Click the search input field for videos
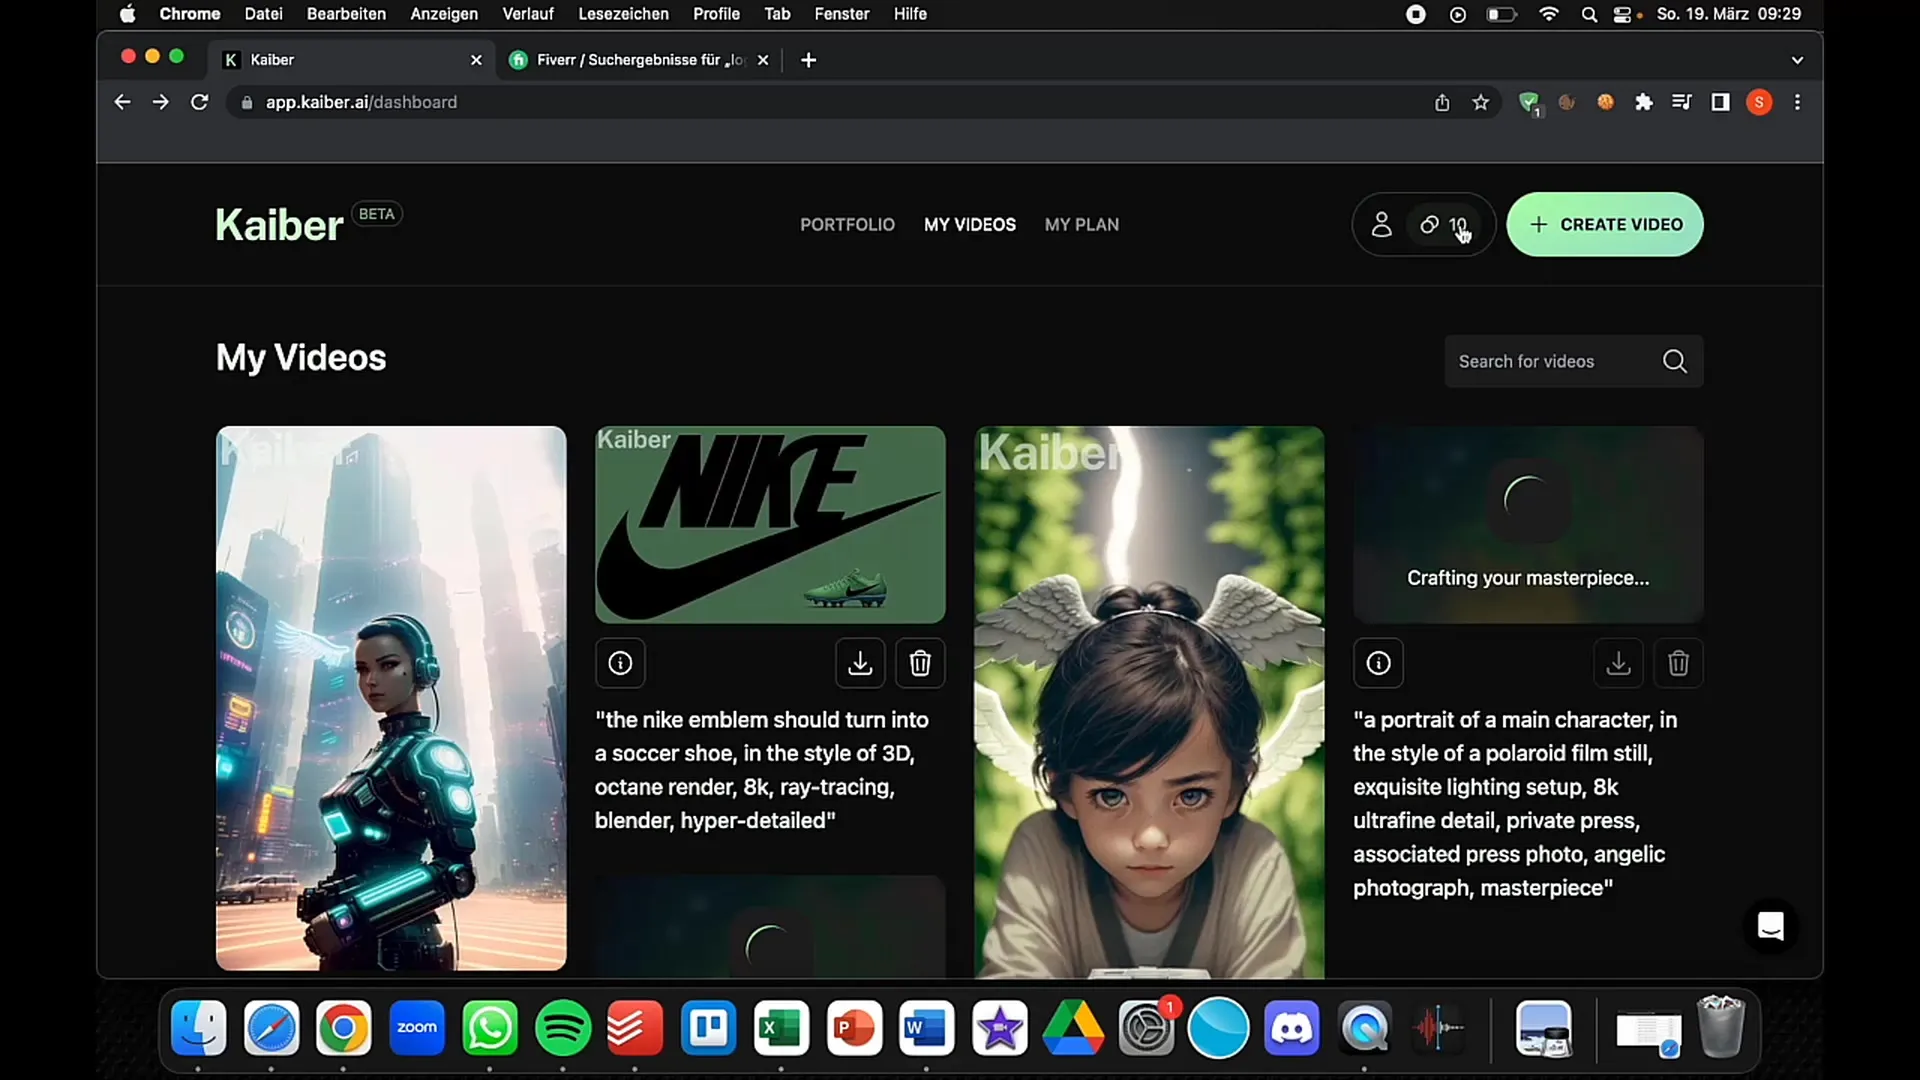 [1556, 360]
